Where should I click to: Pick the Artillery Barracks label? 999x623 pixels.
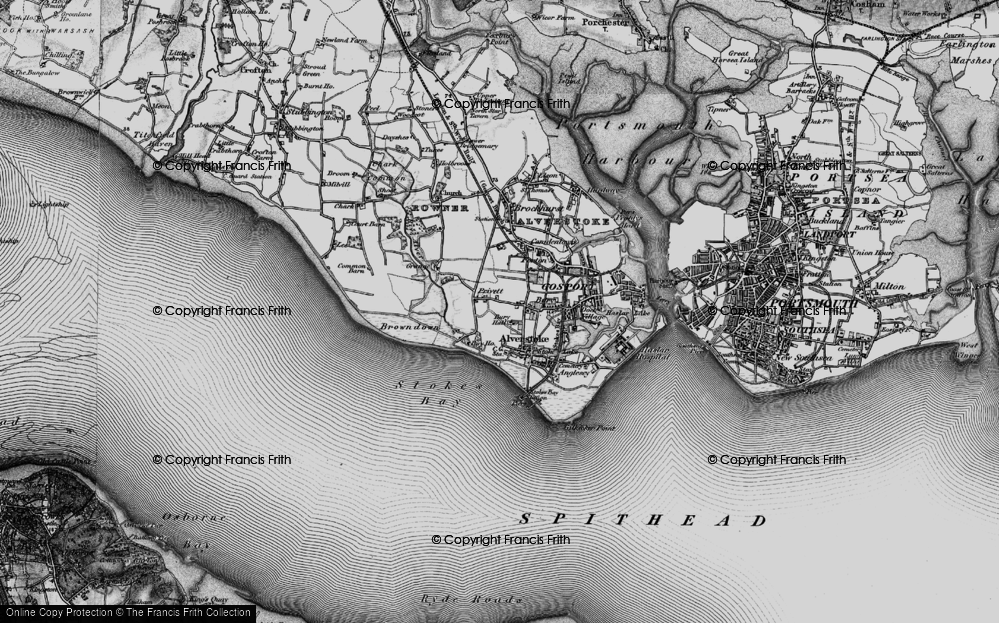[x=801, y=87]
